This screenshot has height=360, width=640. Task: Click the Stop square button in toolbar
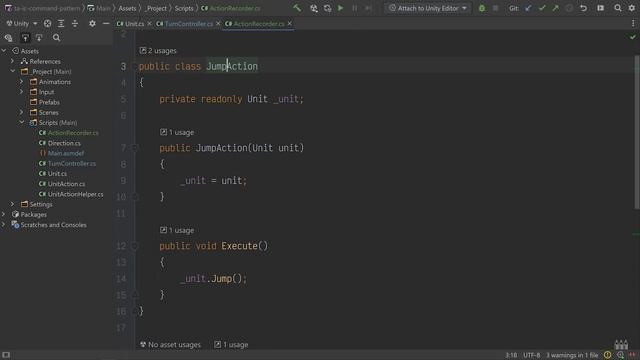click(496, 8)
